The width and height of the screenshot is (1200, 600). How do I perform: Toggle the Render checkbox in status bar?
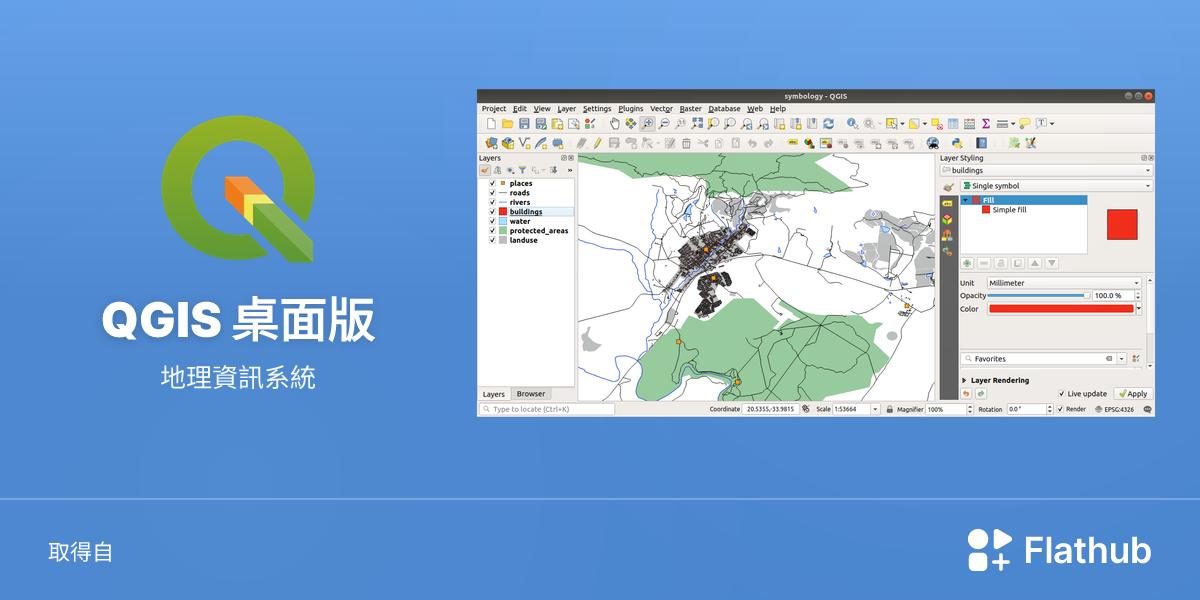coord(1060,409)
